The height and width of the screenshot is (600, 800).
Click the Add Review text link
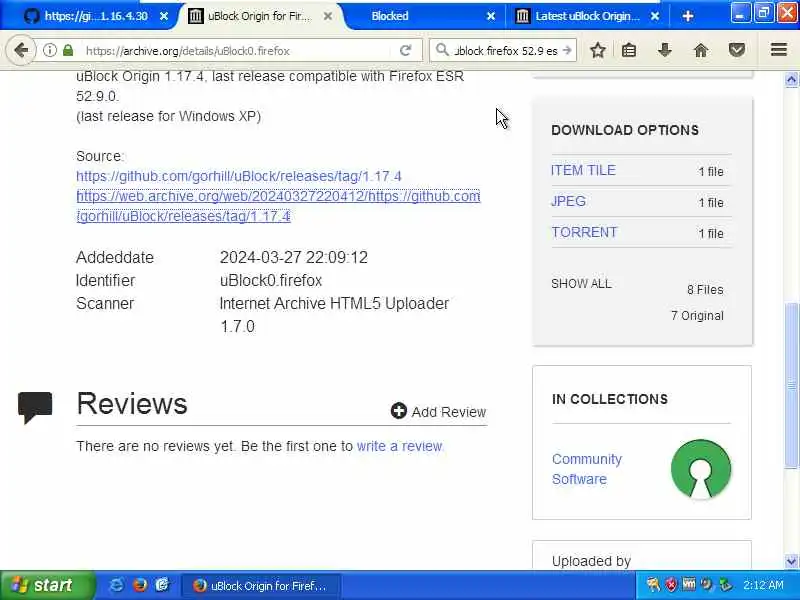tap(448, 412)
